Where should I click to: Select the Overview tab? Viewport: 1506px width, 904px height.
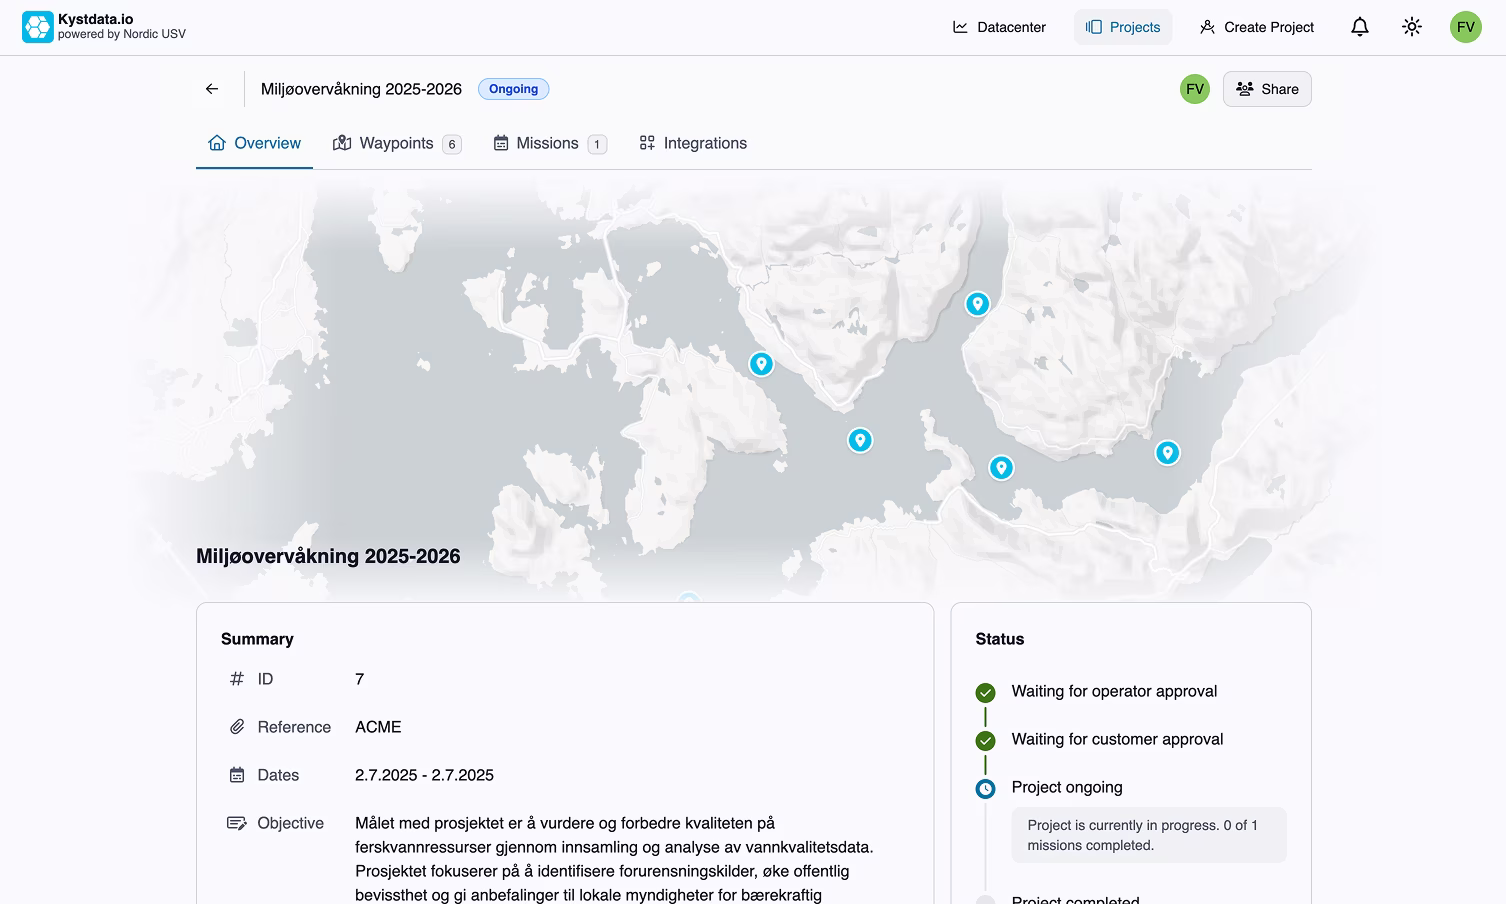[254, 143]
